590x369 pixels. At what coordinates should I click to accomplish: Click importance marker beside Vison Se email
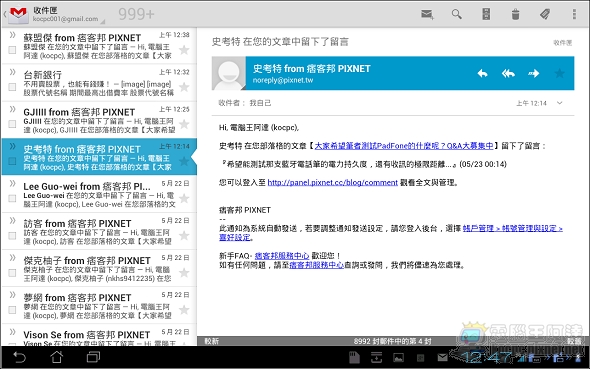point(12,332)
